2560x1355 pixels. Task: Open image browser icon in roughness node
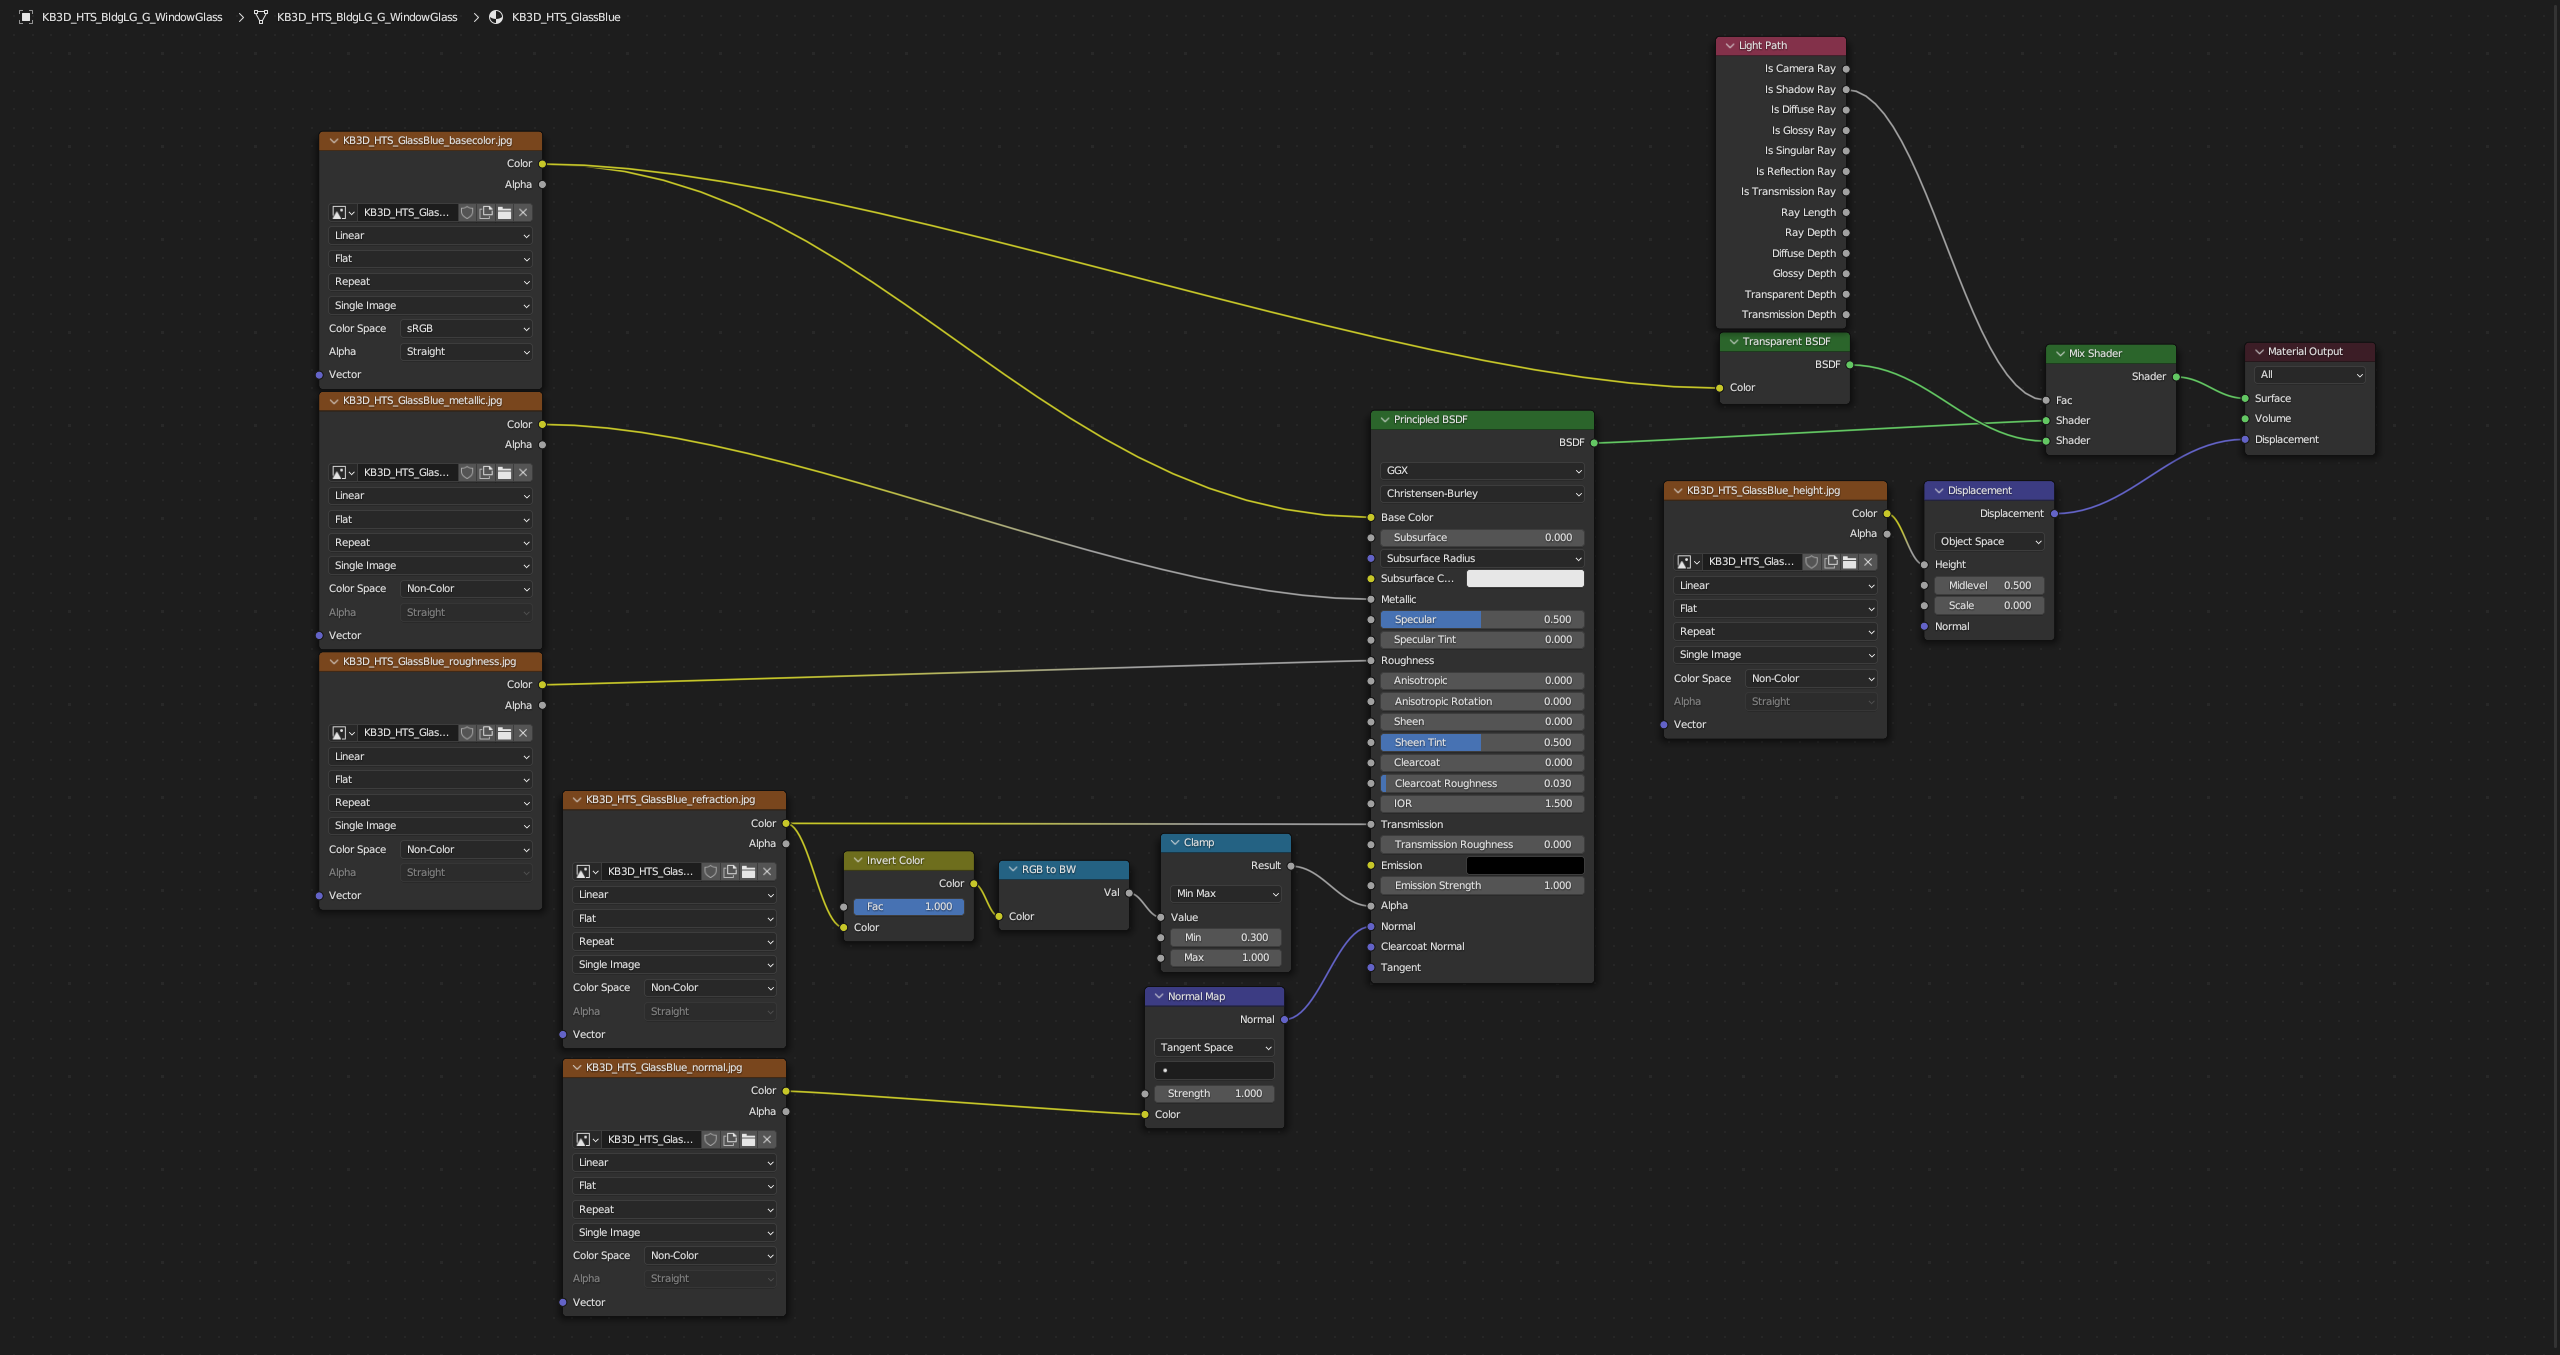tap(342, 733)
